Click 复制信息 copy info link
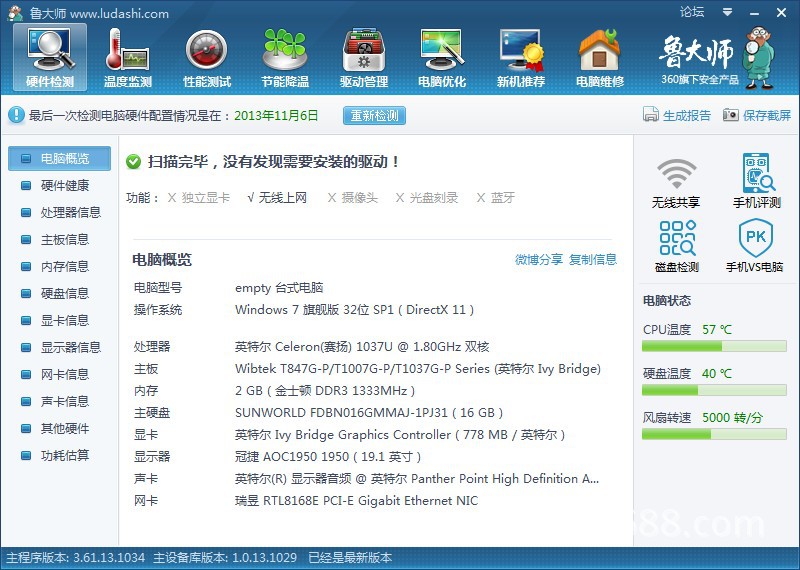The image size is (800, 570). (x=593, y=259)
